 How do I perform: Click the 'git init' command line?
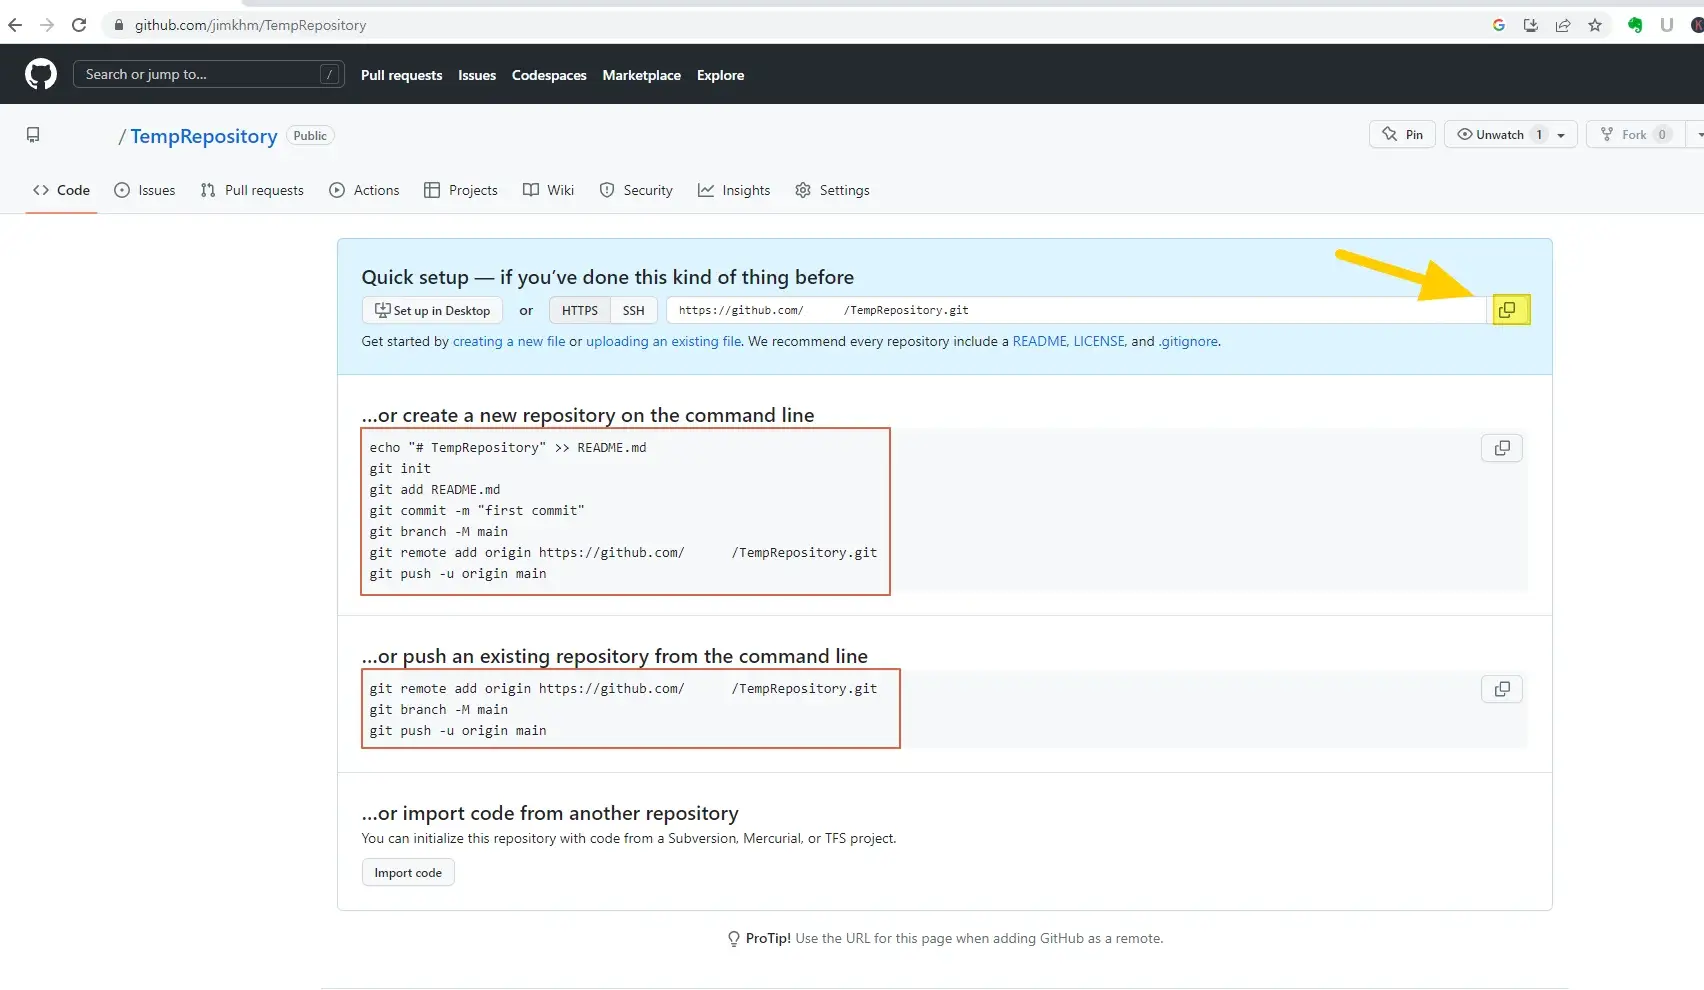[x=400, y=468]
